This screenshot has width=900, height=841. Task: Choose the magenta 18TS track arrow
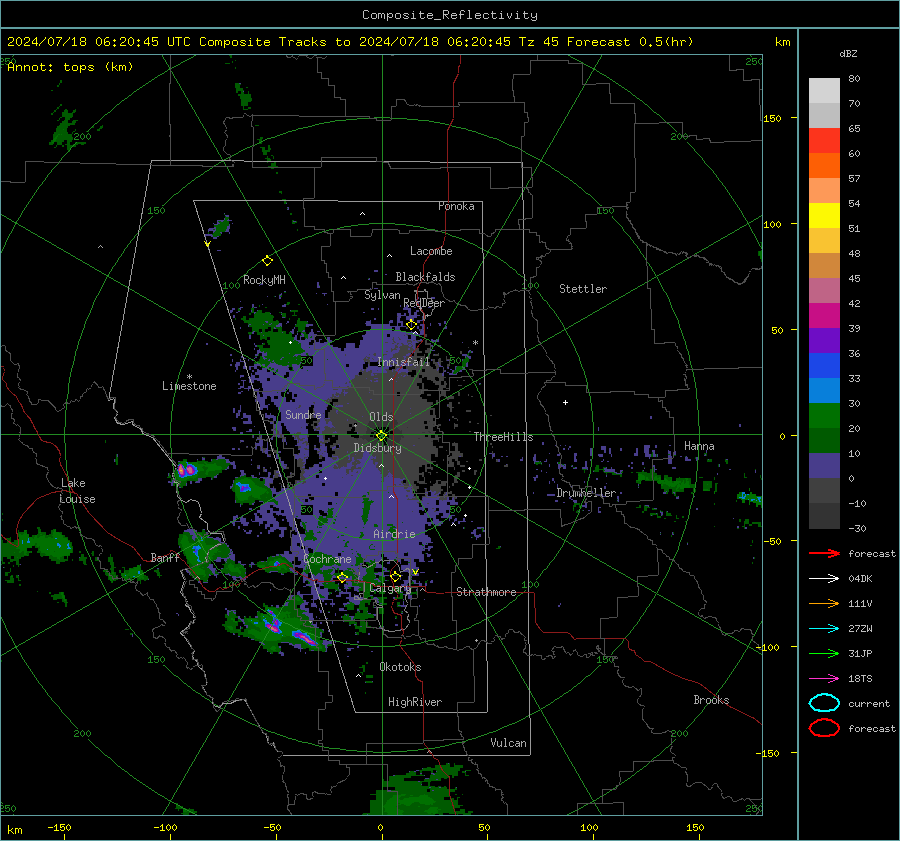point(824,679)
